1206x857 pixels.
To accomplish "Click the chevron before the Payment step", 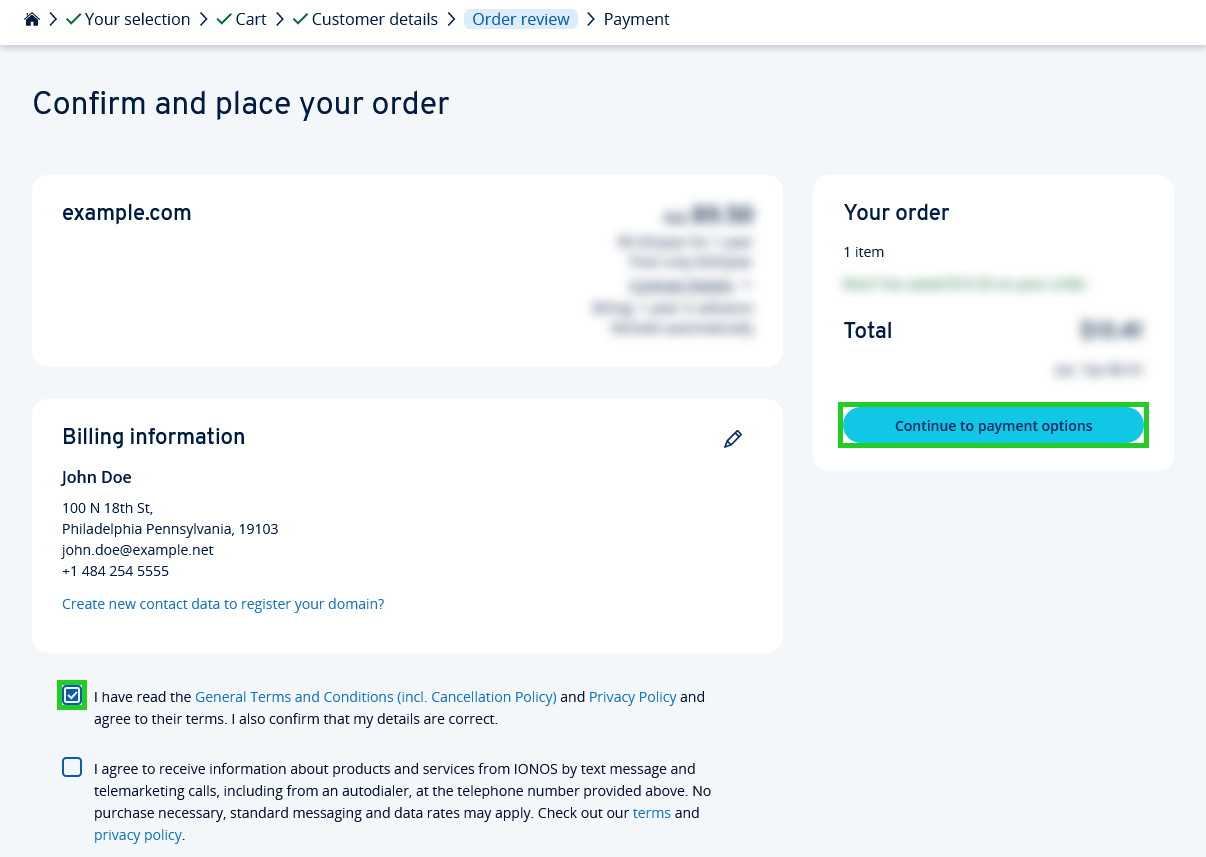I will click(590, 19).
